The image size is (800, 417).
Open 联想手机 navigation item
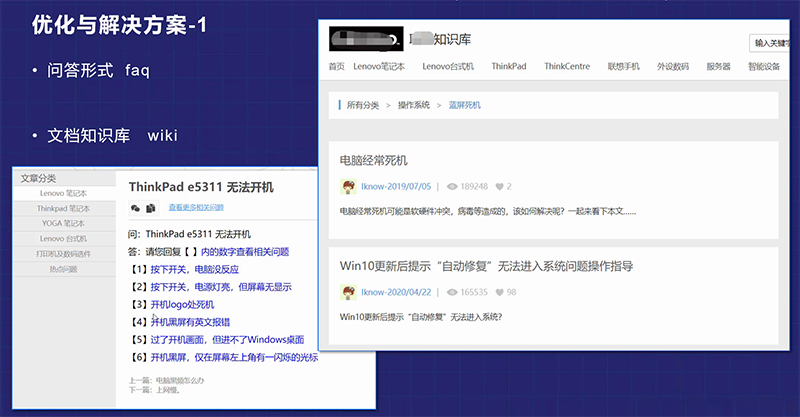click(x=623, y=66)
